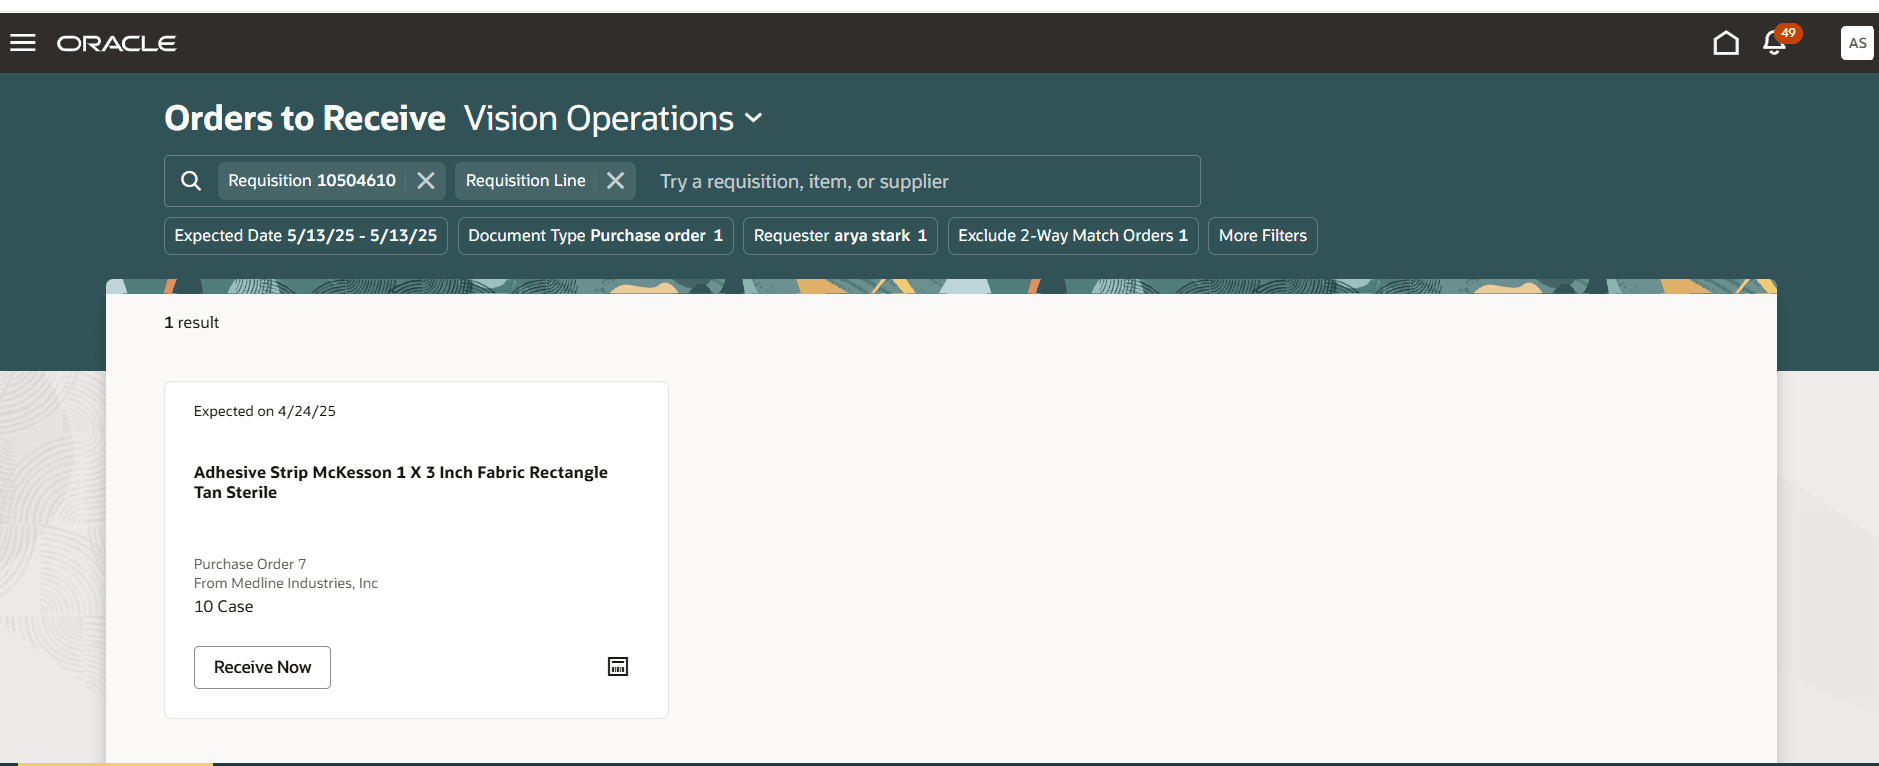Select the Requisition 10504610 chip label

pos(312,181)
